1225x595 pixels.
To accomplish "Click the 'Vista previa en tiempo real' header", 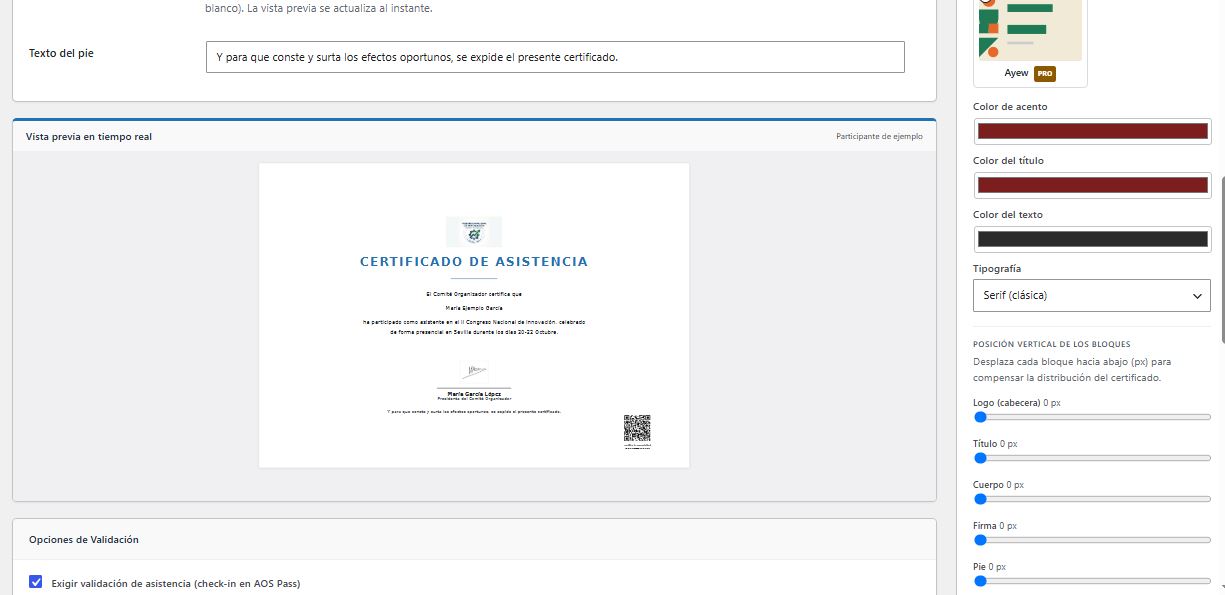I will (89, 136).
